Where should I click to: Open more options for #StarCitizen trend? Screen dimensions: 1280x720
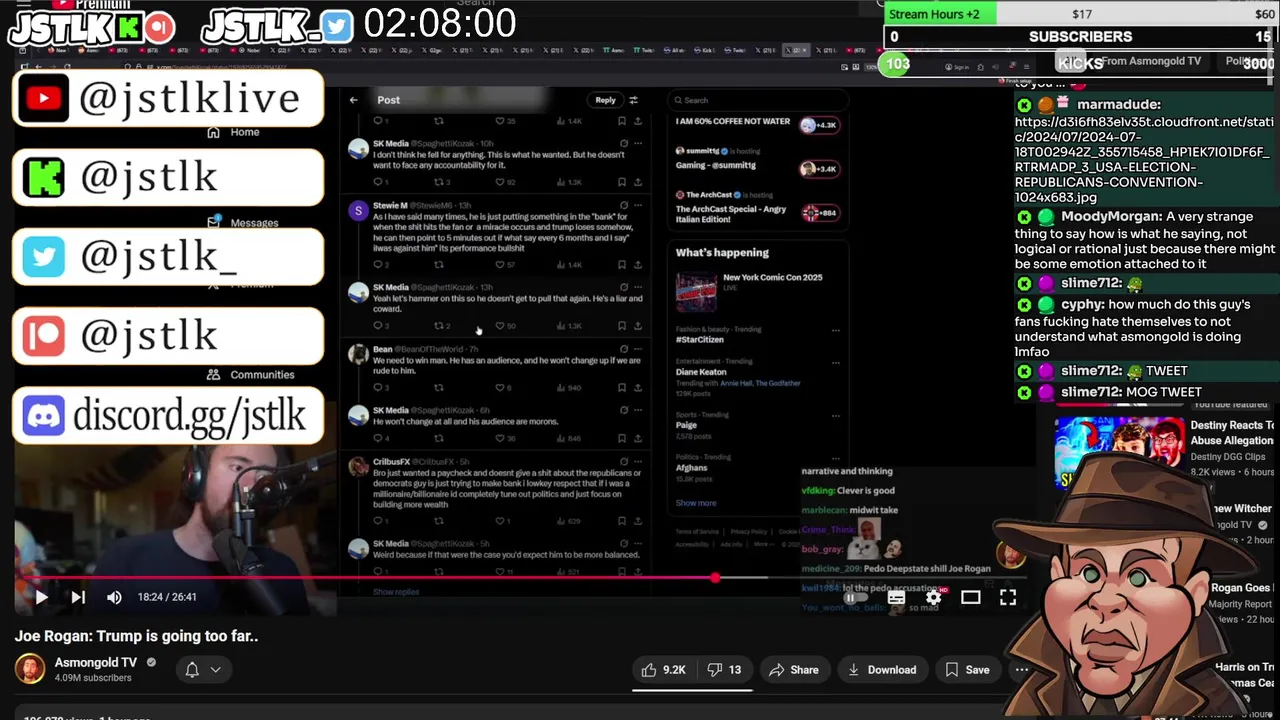coord(835,330)
